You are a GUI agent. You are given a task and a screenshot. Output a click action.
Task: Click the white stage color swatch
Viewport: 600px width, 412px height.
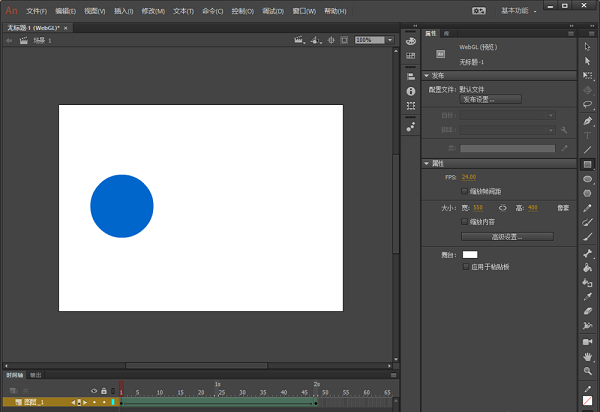(469, 255)
